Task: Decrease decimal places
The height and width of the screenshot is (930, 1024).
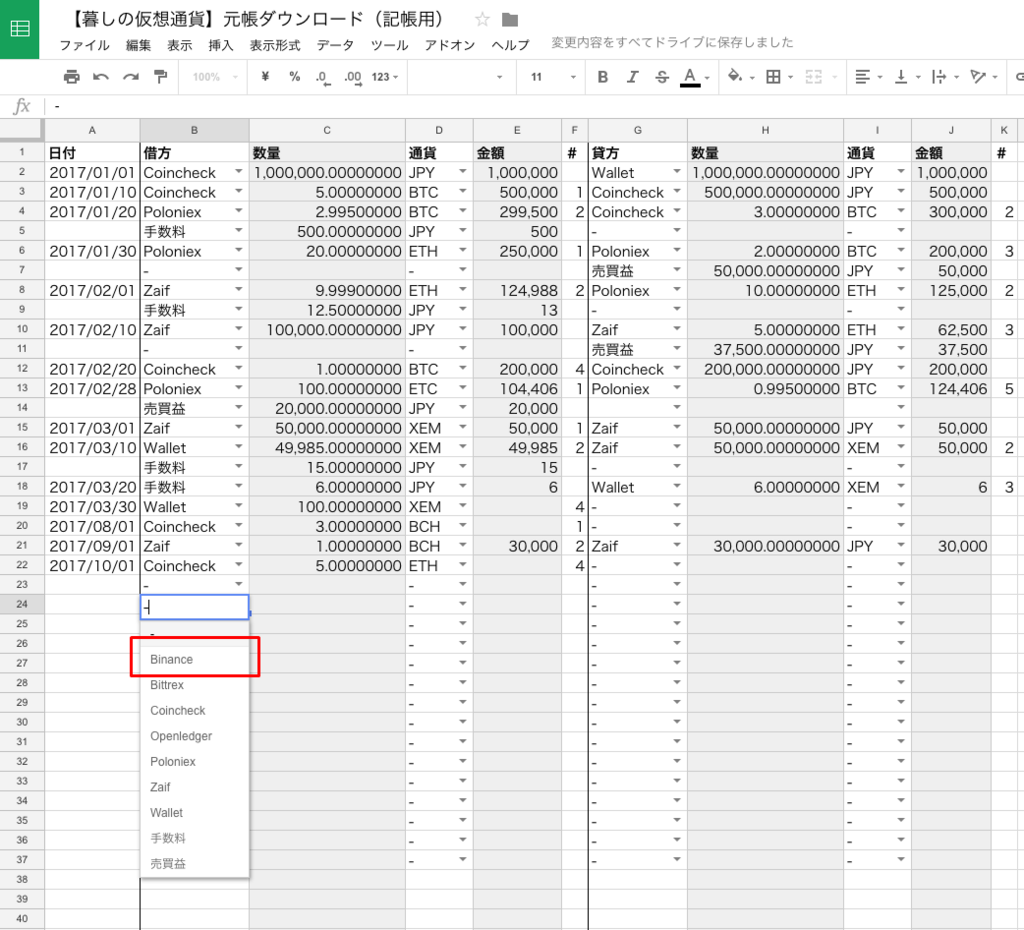Action: (323, 77)
